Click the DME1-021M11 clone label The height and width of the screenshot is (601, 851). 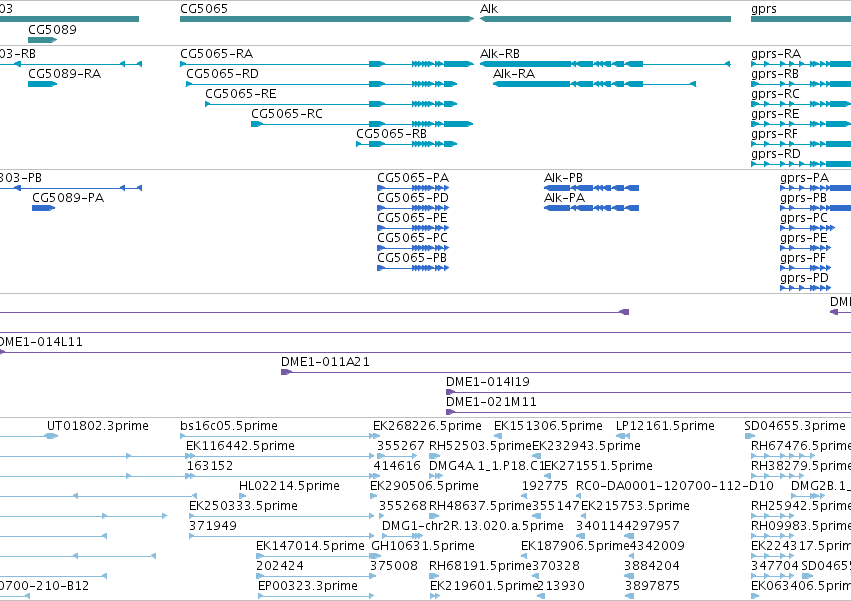tap(491, 402)
